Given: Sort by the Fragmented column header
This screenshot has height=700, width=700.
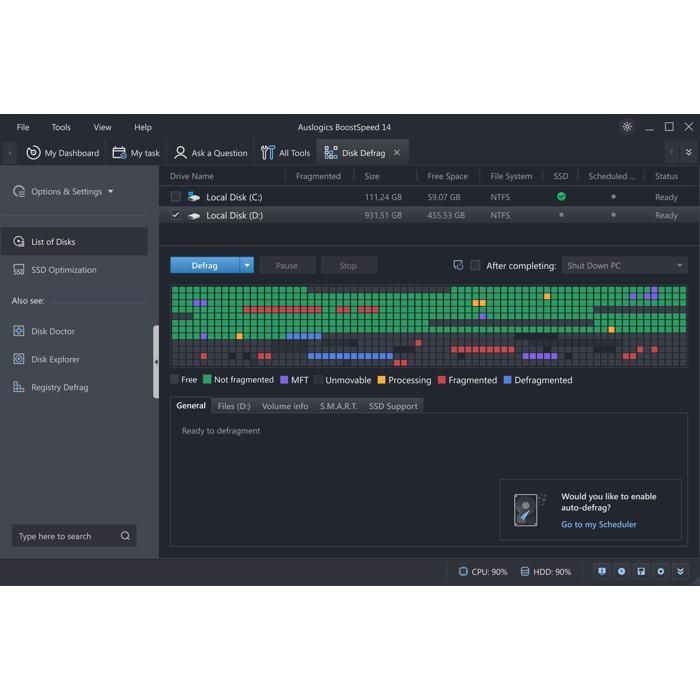Looking at the screenshot, I should [x=318, y=176].
